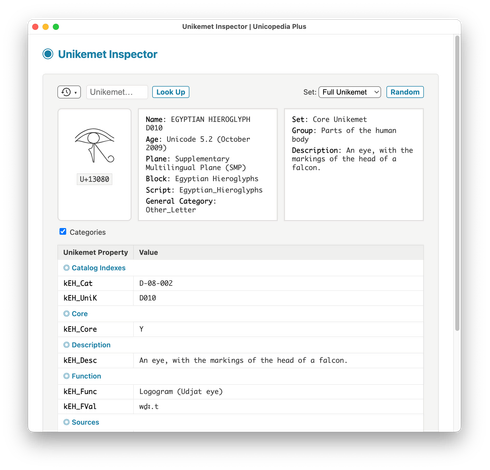Click the Eye of Horus hieroglyph glyph
The height and width of the screenshot is (470, 490).
tap(94, 145)
